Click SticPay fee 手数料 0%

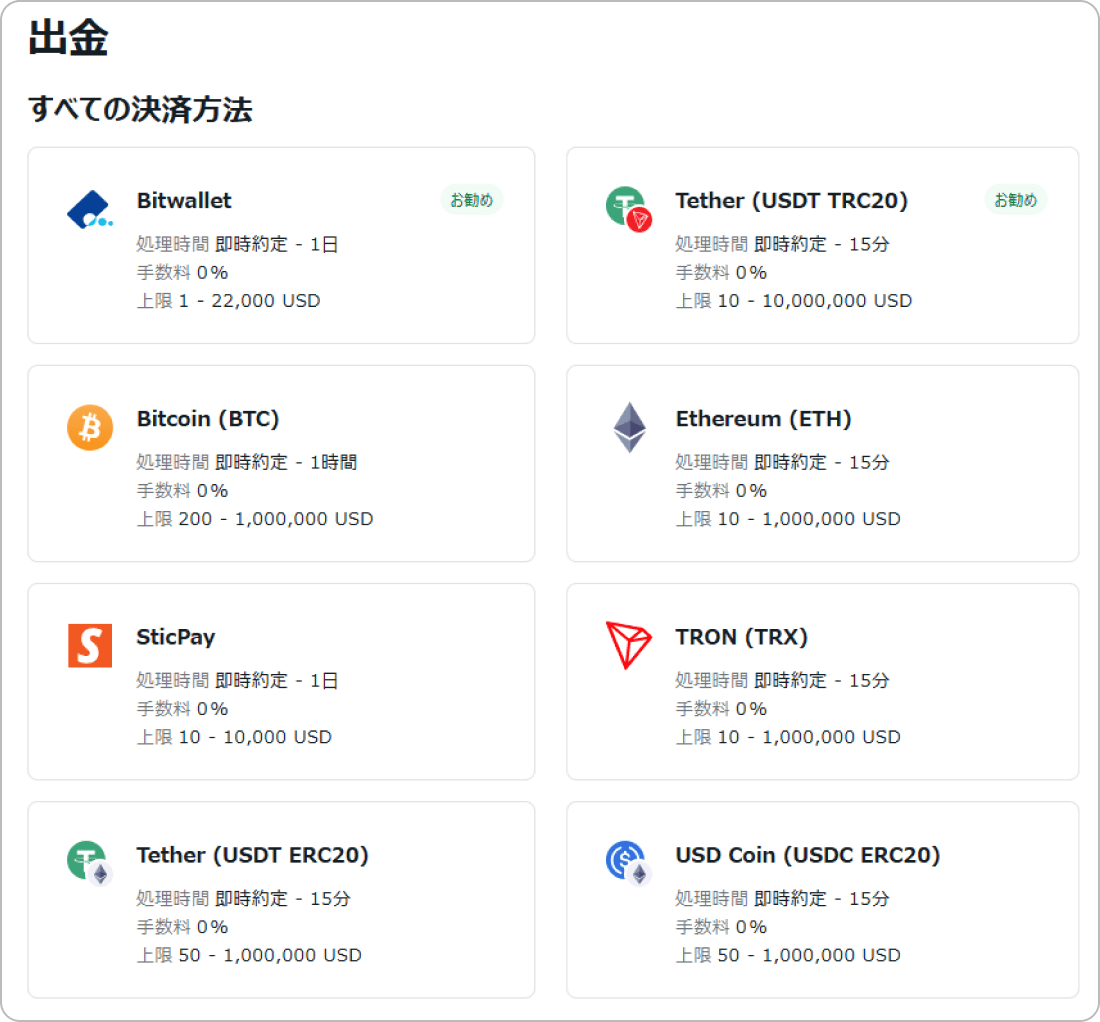tap(182, 709)
